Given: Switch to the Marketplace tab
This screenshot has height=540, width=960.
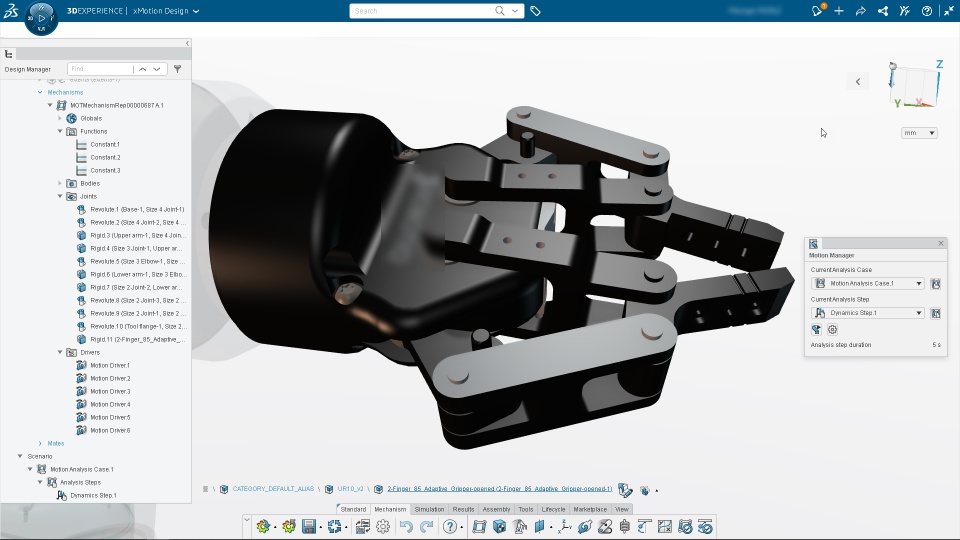Looking at the screenshot, I should point(590,509).
